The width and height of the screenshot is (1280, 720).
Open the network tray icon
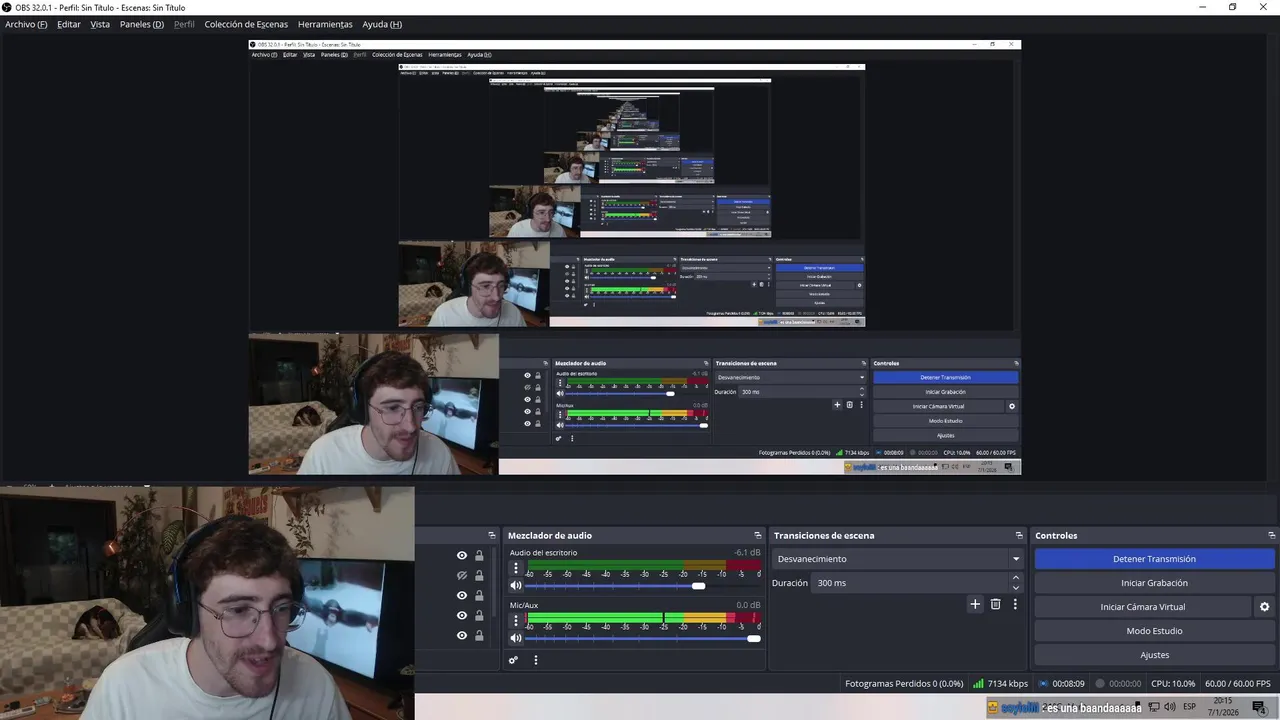click(x=1153, y=708)
